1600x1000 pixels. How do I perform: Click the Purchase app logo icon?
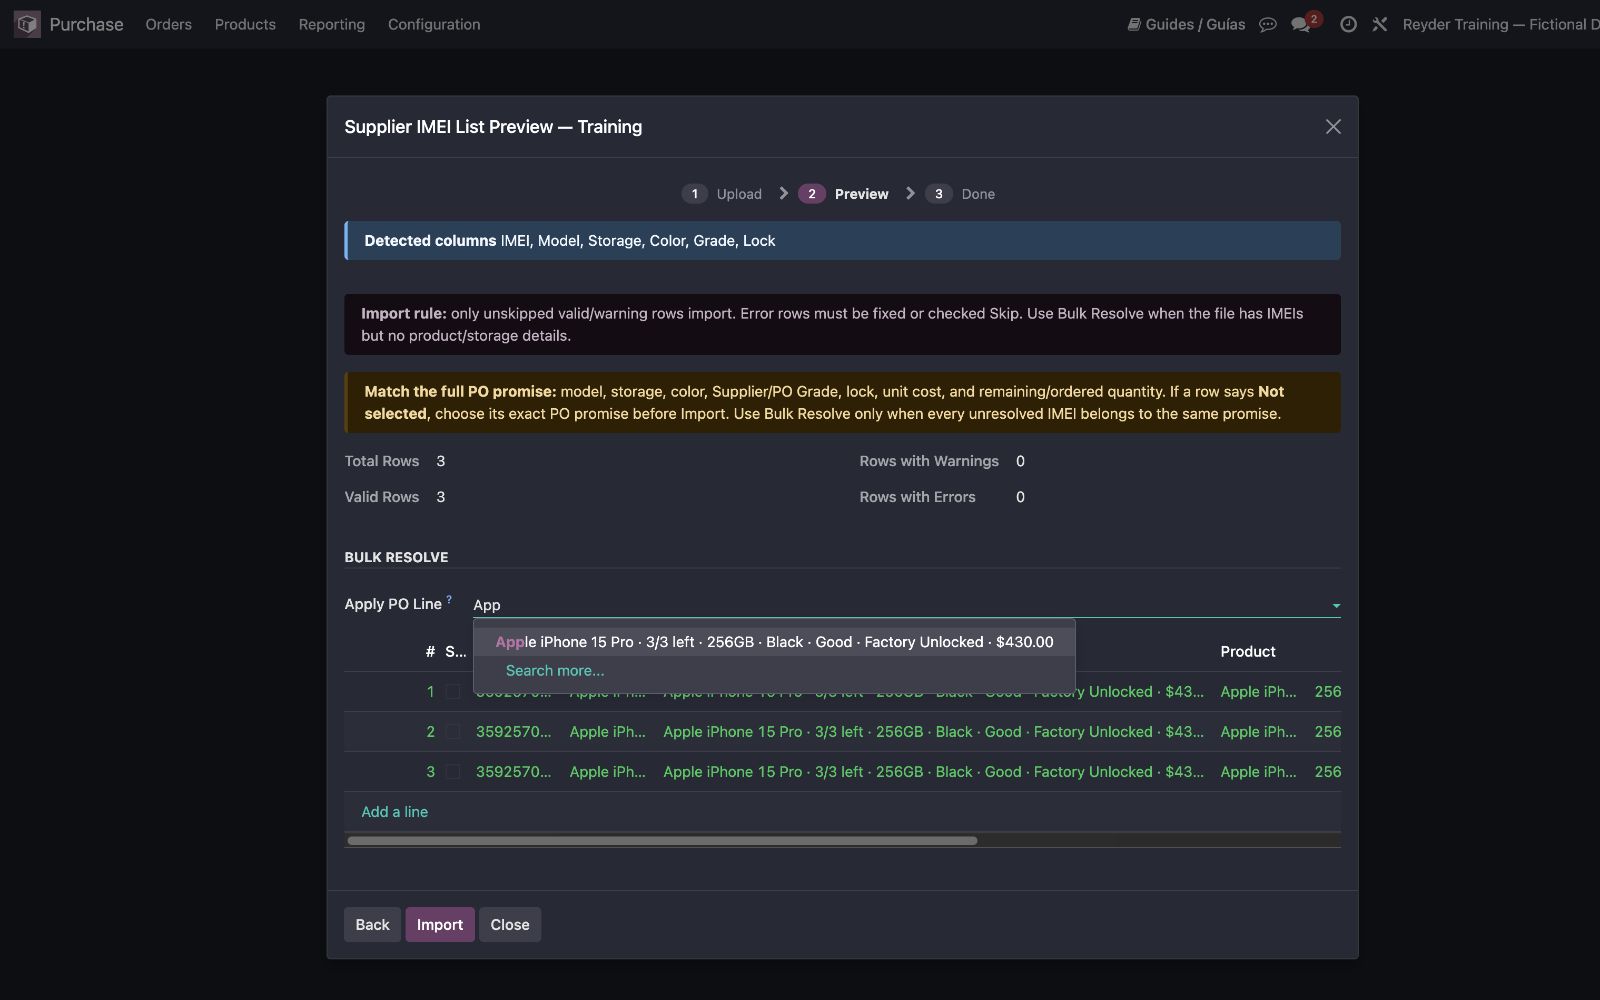(27, 24)
